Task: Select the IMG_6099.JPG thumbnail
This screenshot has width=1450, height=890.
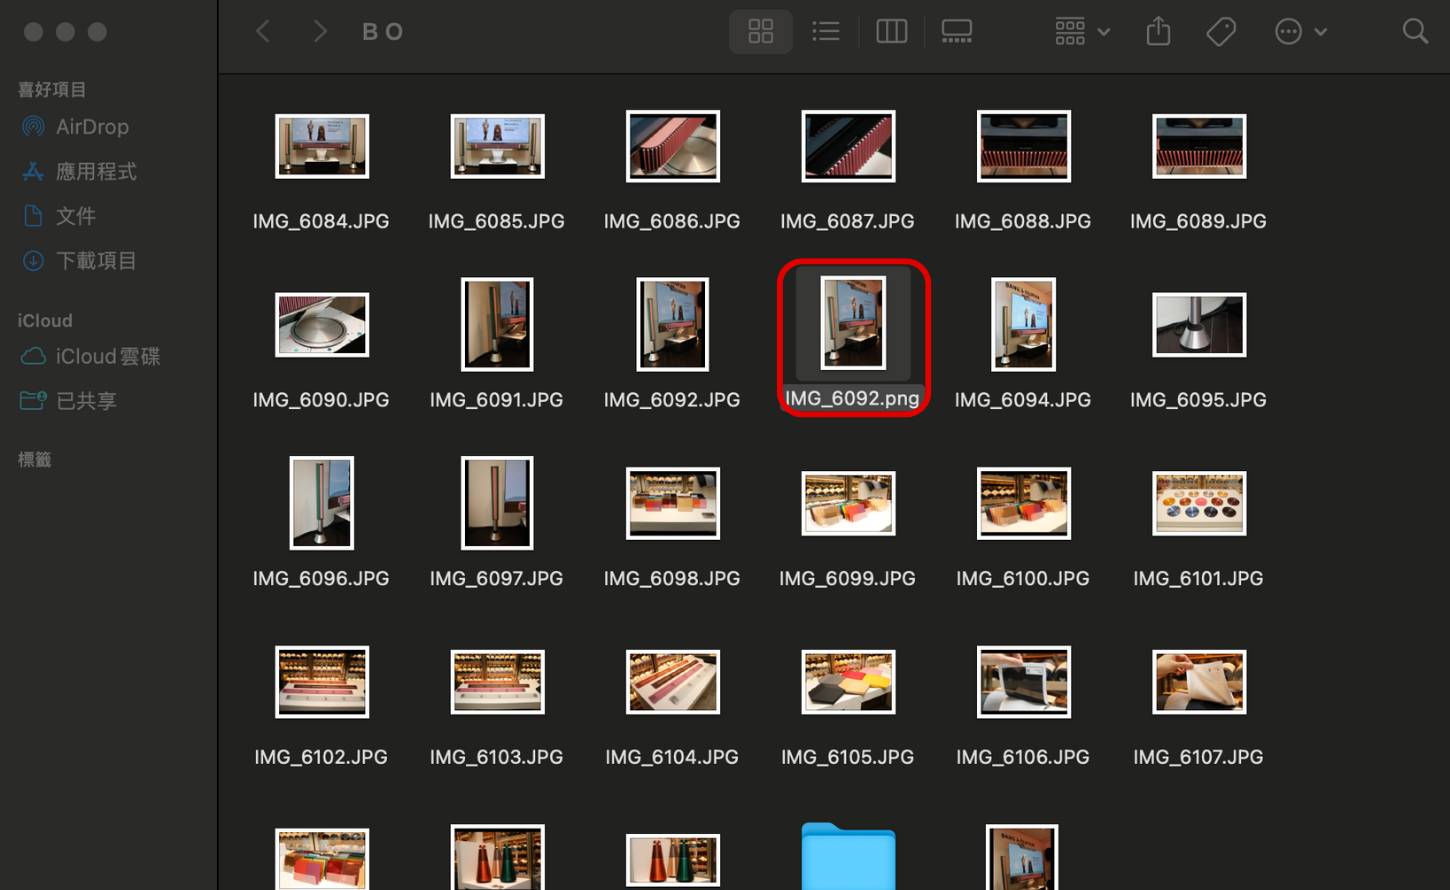Action: click(x=848, y=503)
